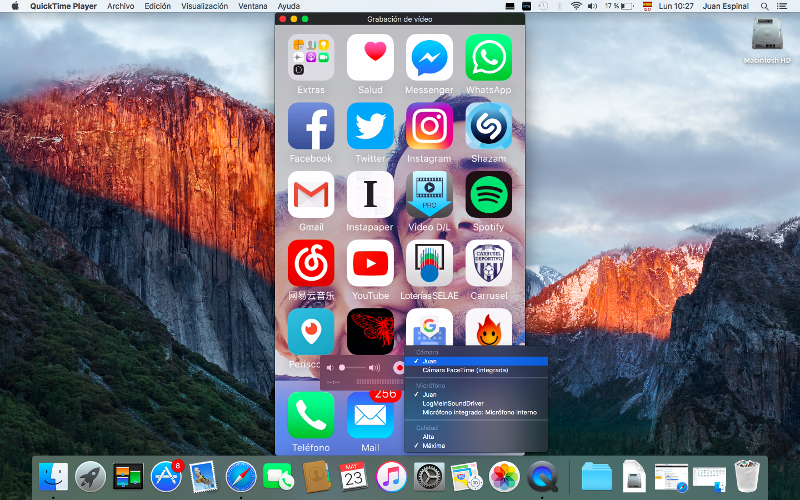
Task: Select Juan under Cámara
Action: click(476, 361)
